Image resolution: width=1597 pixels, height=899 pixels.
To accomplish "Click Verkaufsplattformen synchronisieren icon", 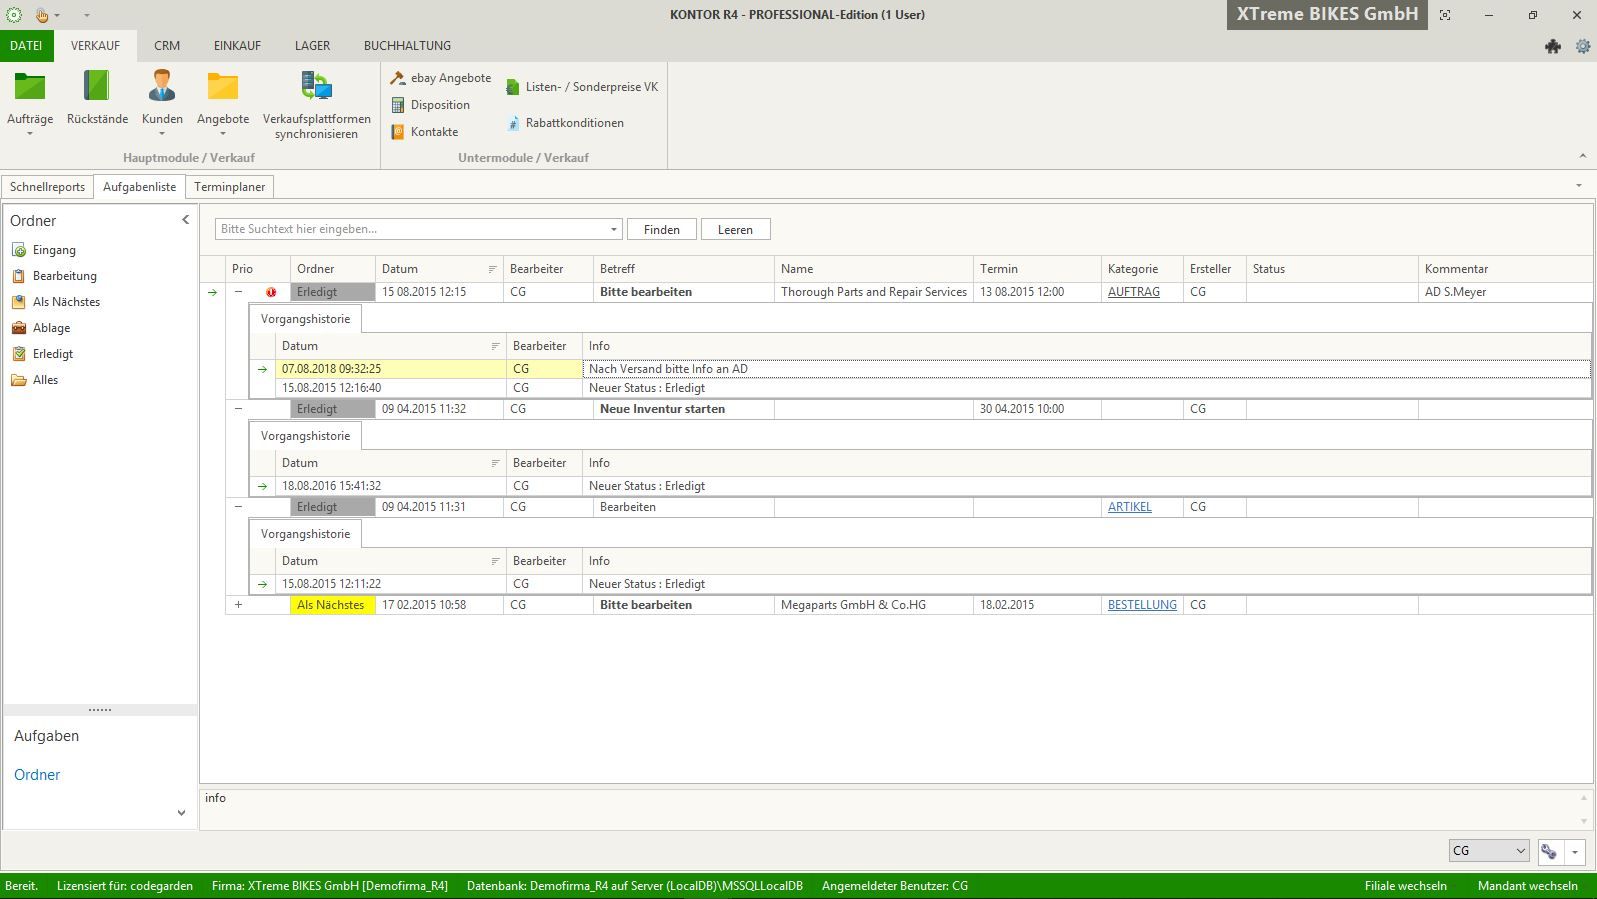I will pos(316,88).
